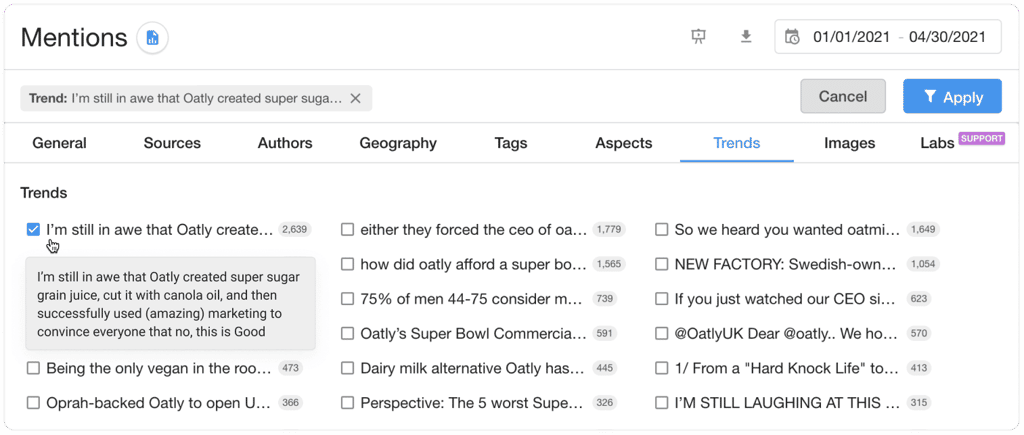
Task: Click the 623 count badge
Action: (x=919, y=299)
